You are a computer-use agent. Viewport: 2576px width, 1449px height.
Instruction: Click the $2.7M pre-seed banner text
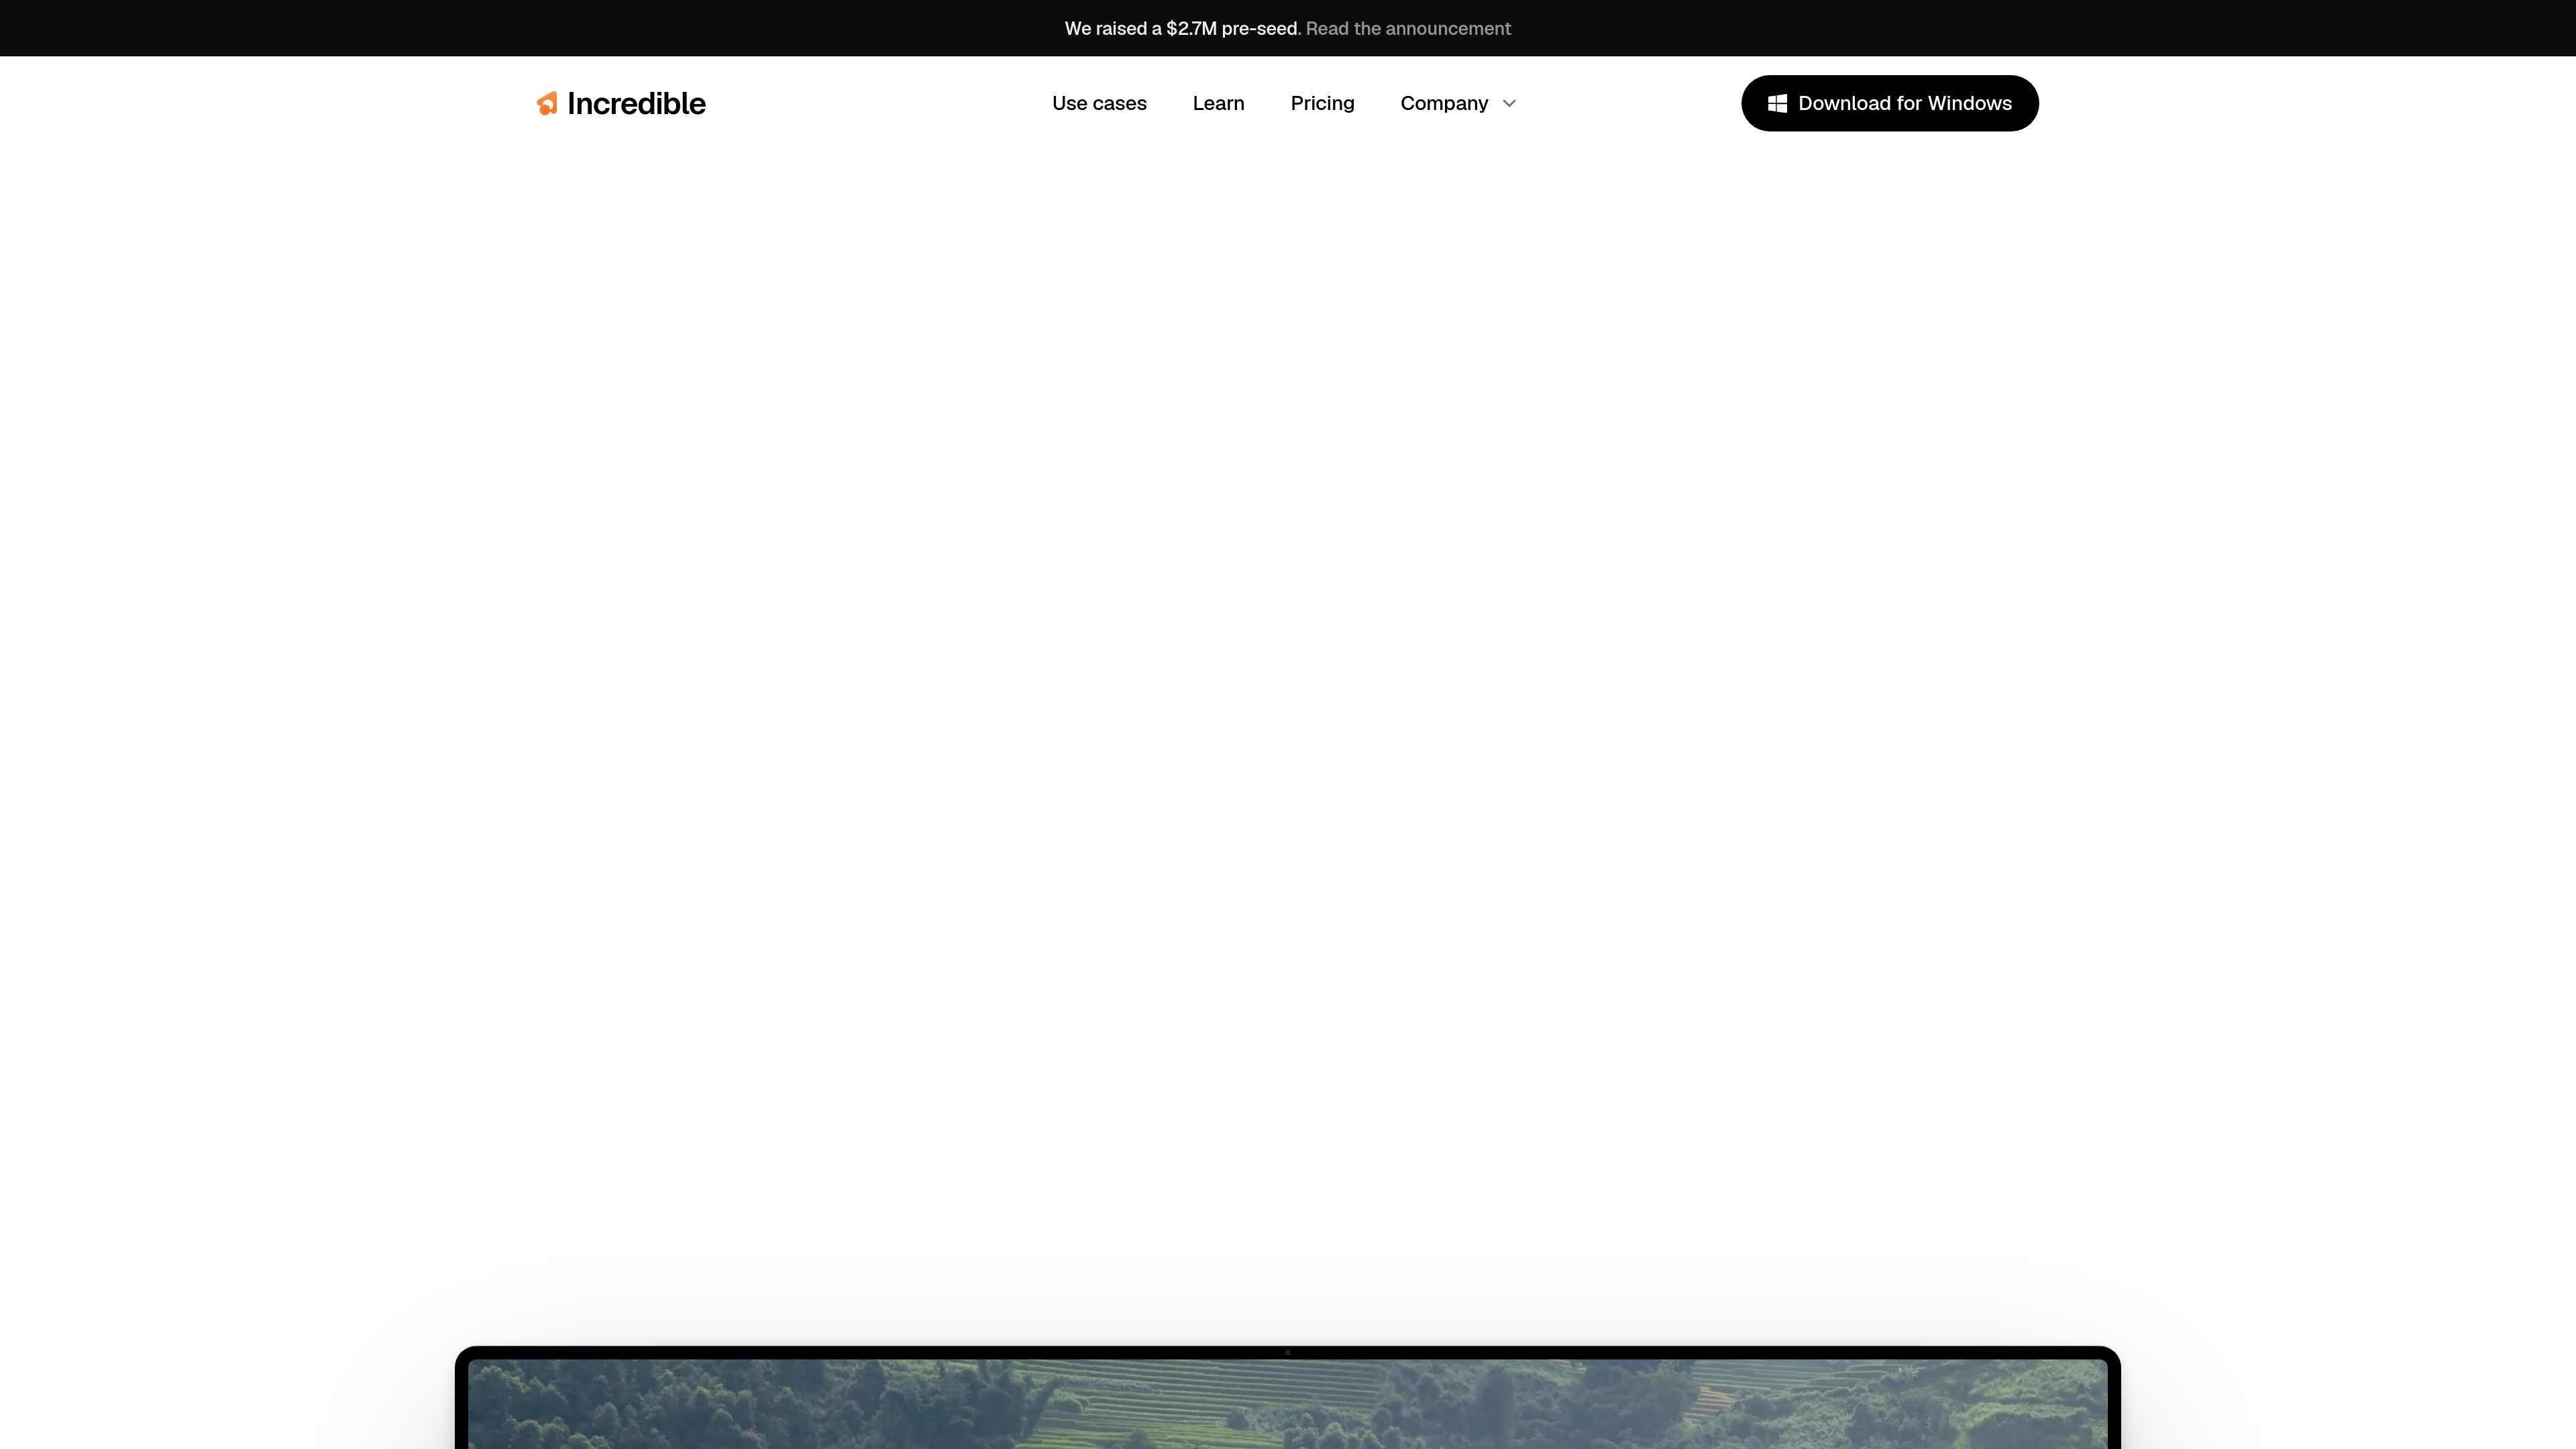(1182, 28)
